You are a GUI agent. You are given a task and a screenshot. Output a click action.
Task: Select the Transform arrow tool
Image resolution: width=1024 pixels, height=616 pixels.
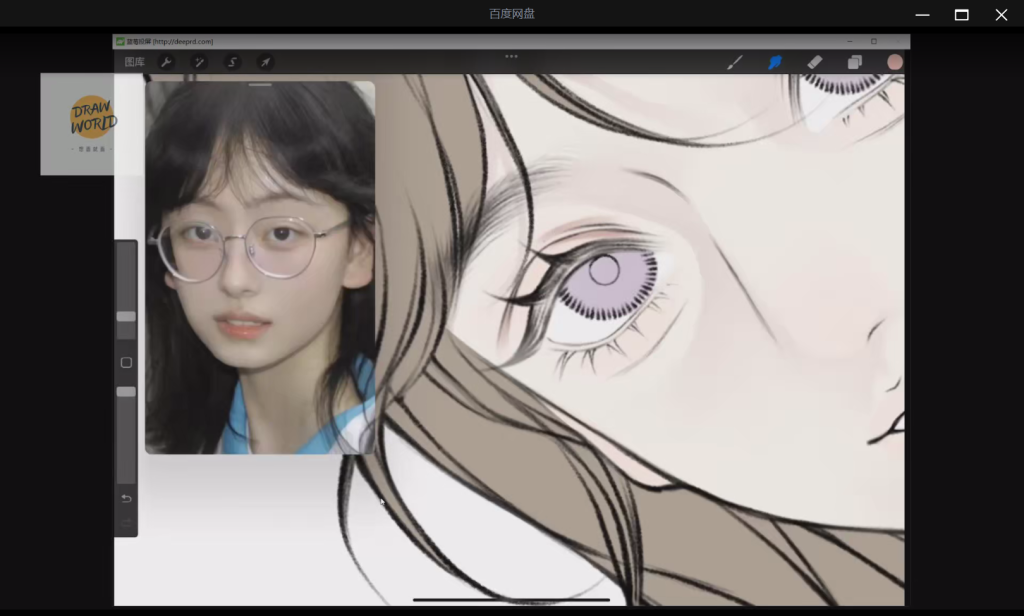pyautogui.click(x=265, y=62)
